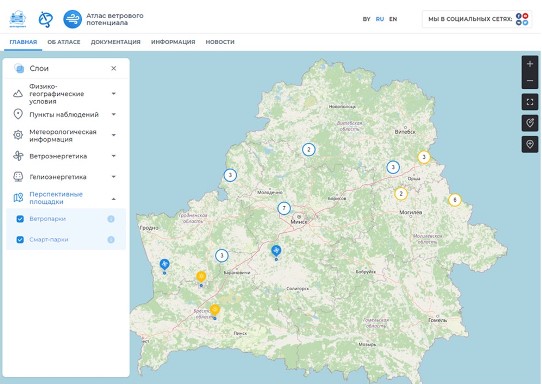Click blue cluster 7 near Minsk

pyautogui.click(x=284, y=208)
